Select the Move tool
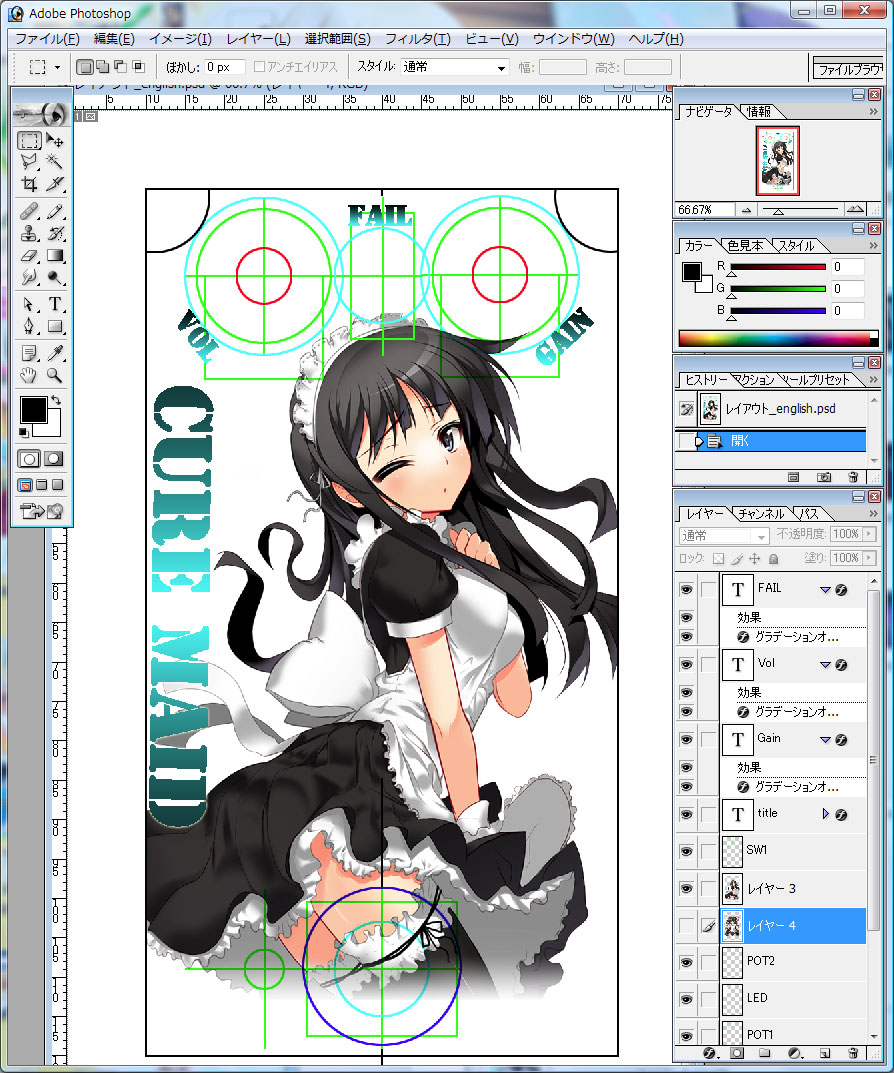Viewport: 894px width, 1073px height. [55, 141]
